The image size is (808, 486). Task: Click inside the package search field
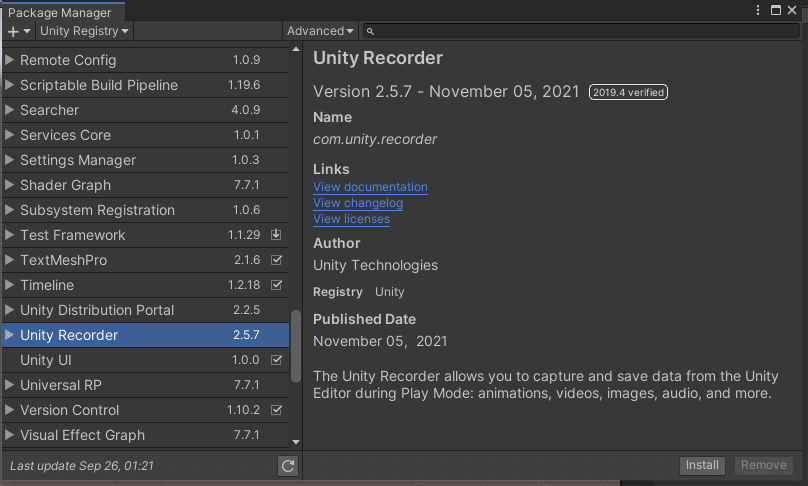click(580, 32)
